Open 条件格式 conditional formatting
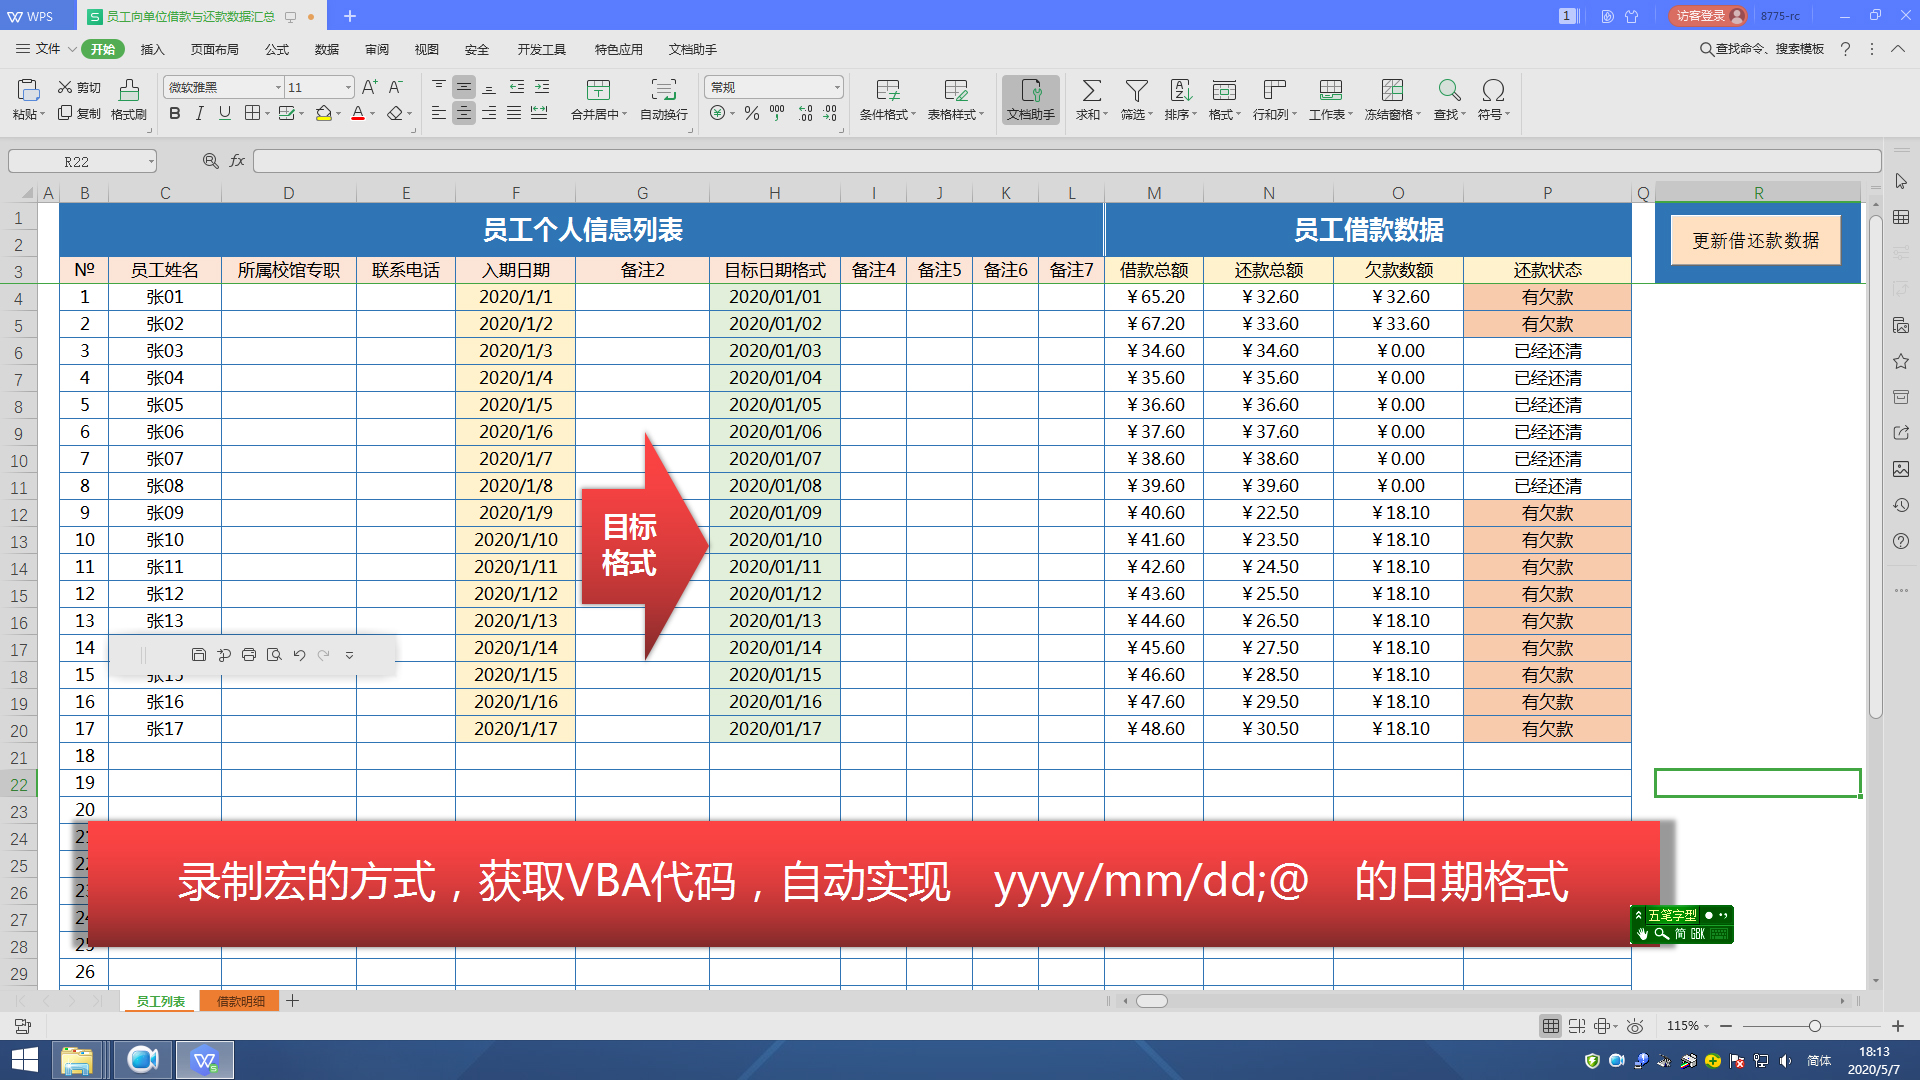The height and width of the screenshot is (1080, 1920). point(886,100)
